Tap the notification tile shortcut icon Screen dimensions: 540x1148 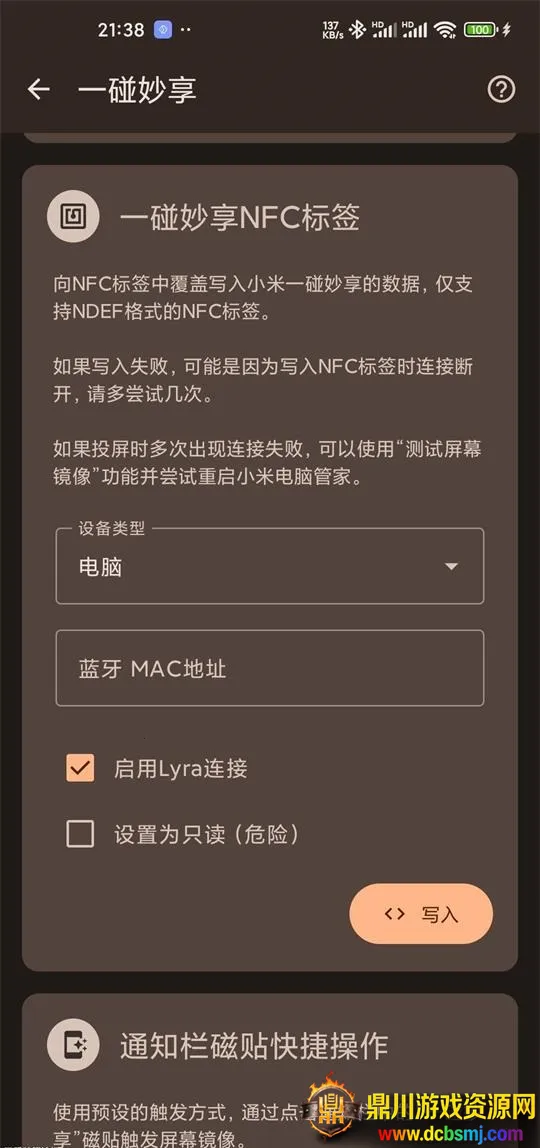click(x=73, y=1046)
